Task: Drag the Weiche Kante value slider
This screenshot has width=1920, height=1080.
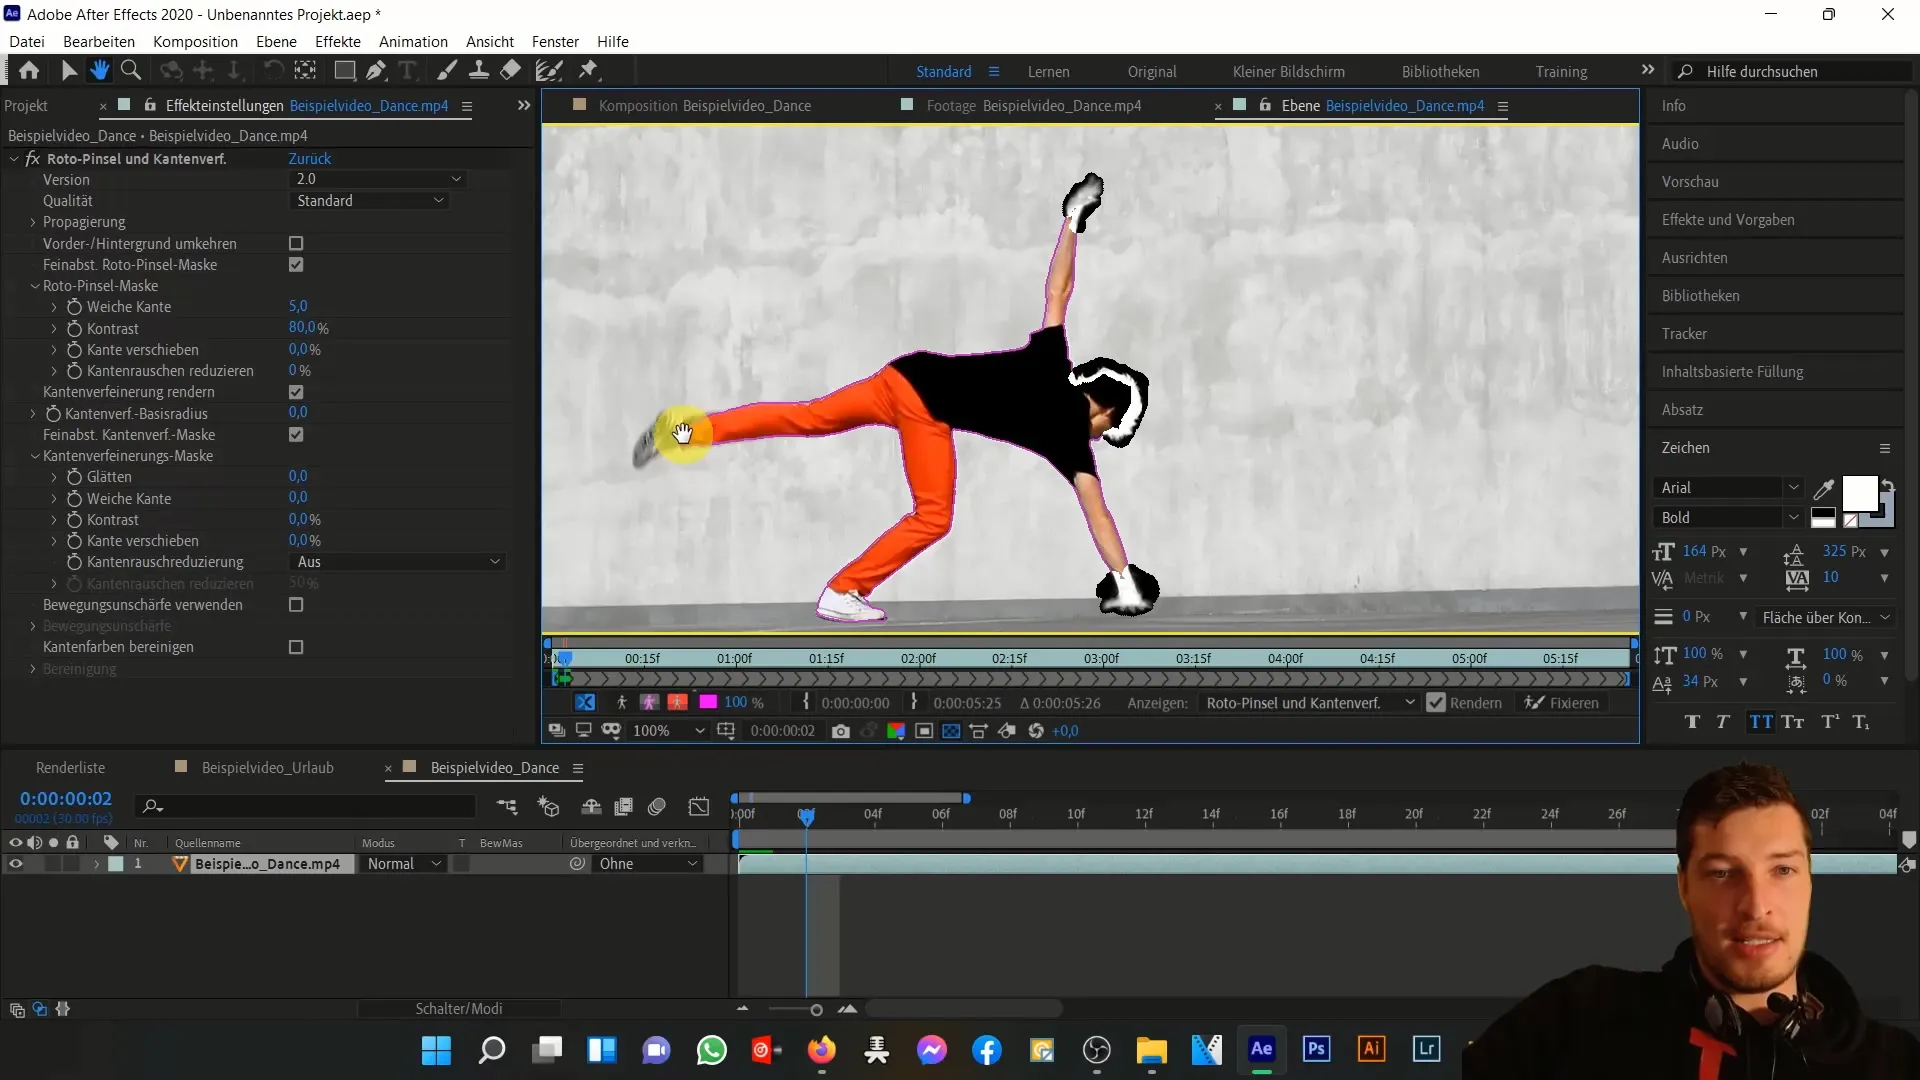Action: [x=297, y=306]
